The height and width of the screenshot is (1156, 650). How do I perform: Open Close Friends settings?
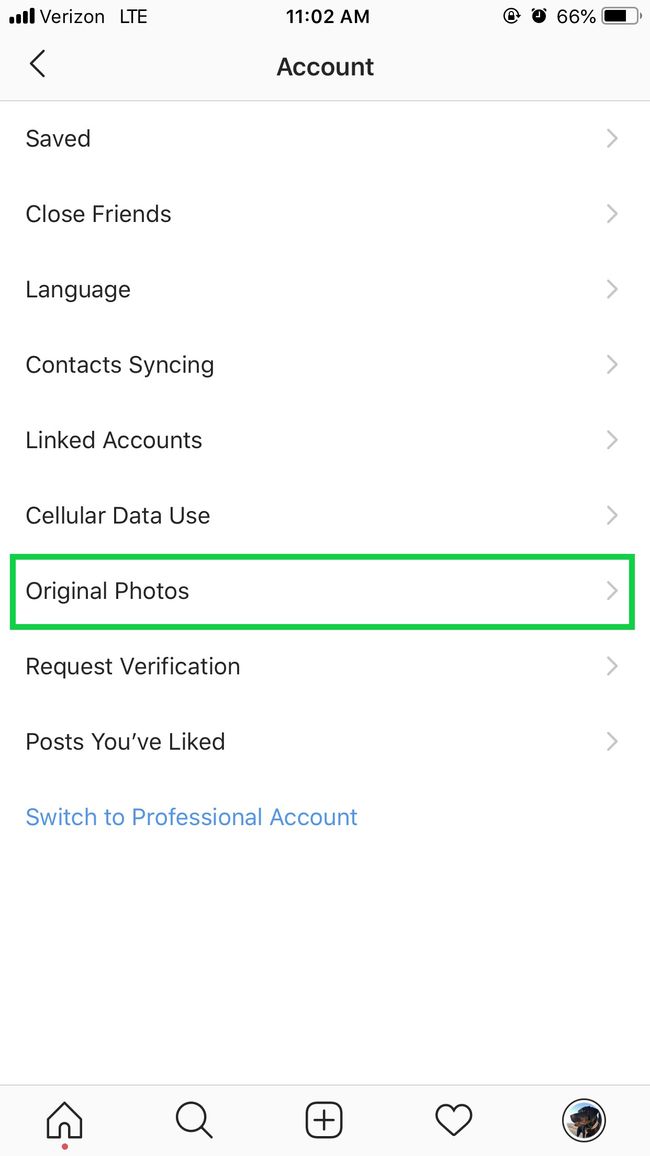pos(98,213)
